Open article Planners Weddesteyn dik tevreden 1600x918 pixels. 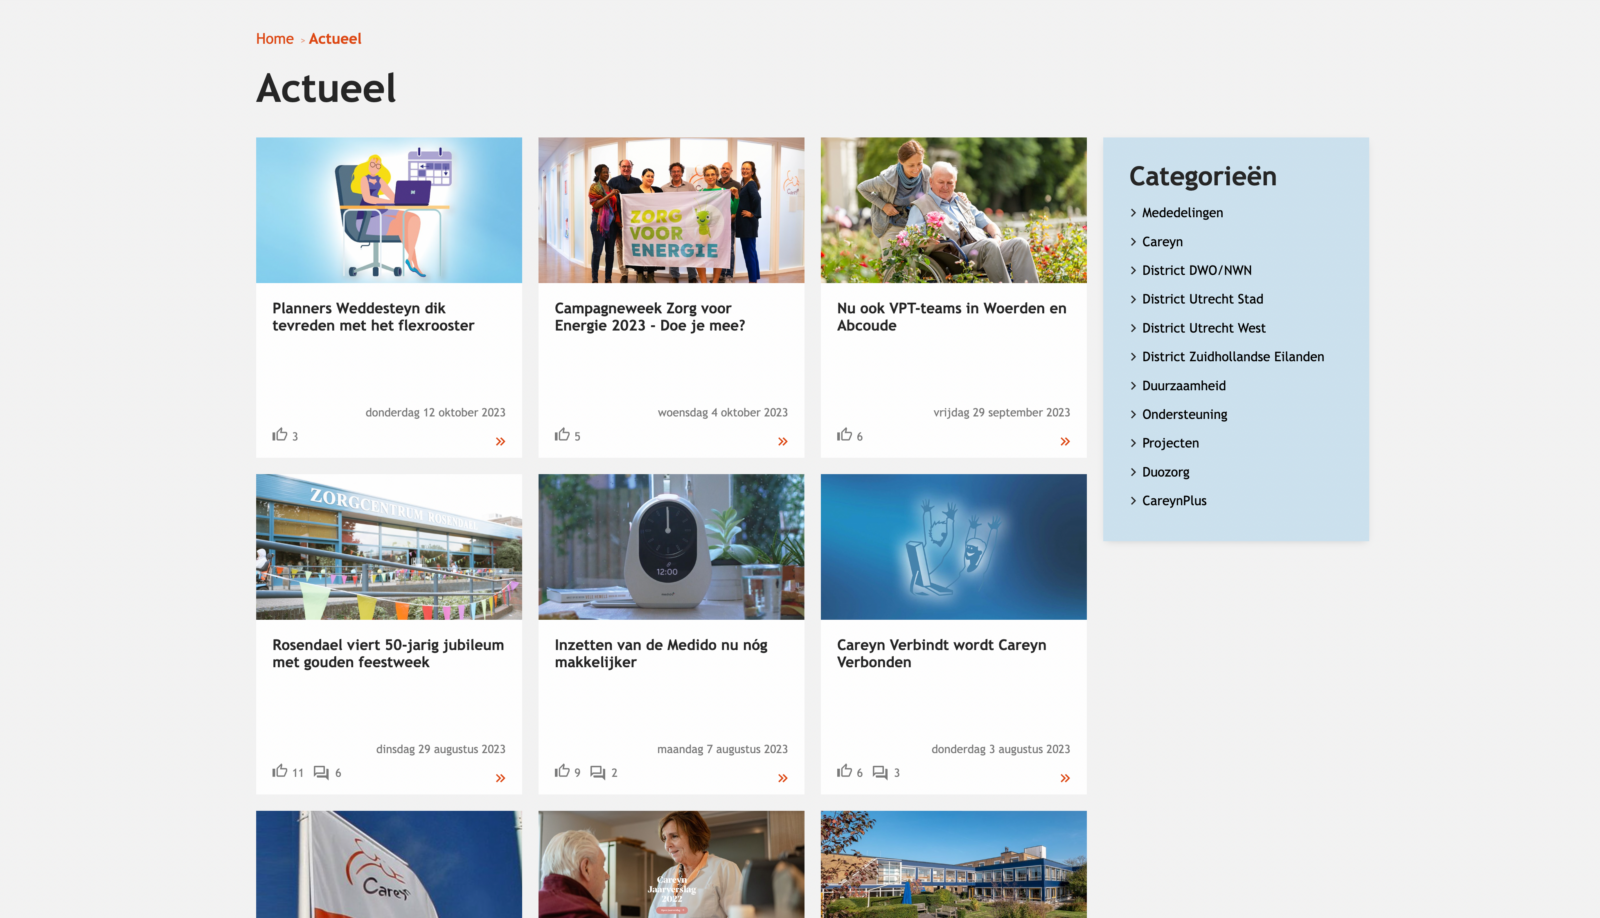pos(373,317)
